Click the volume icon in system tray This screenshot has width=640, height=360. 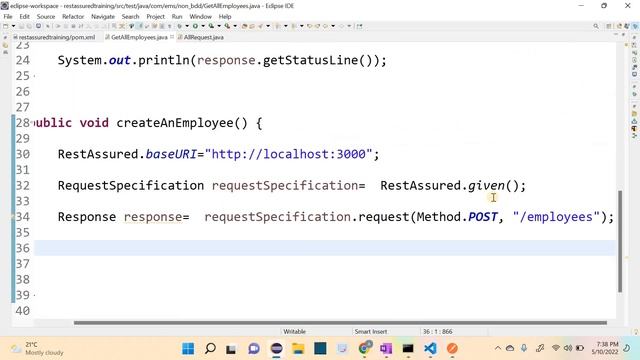(x=568, y=348)
